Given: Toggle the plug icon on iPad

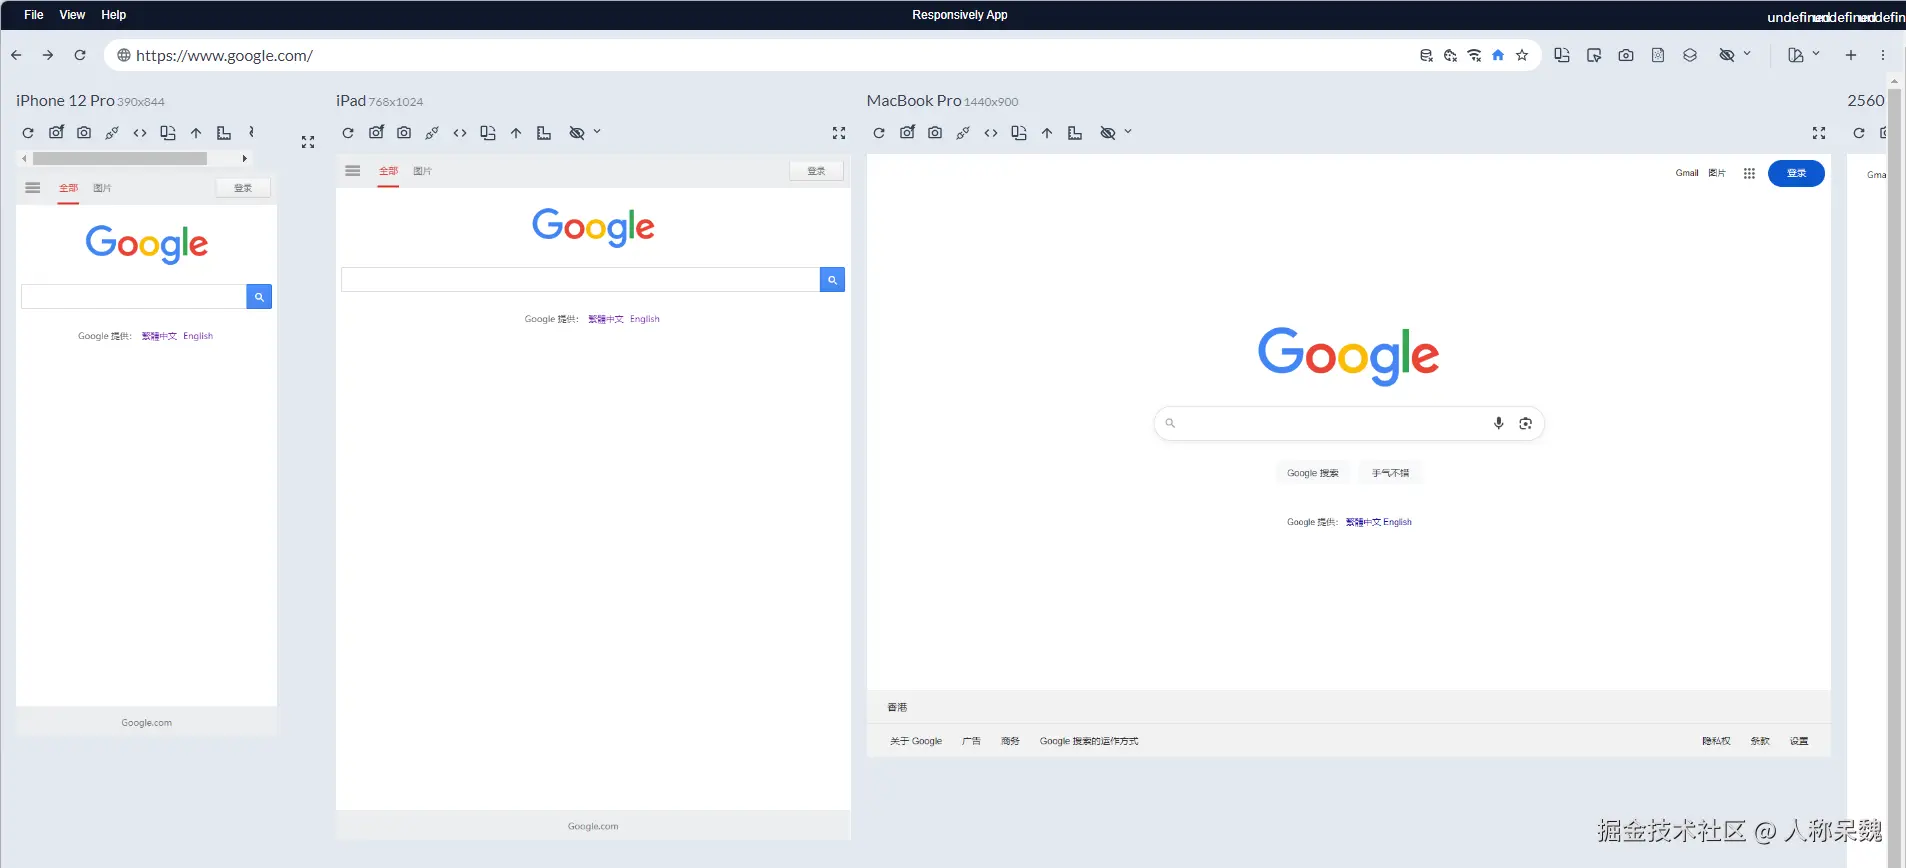Looking at the screenshot, I should 432,133.
